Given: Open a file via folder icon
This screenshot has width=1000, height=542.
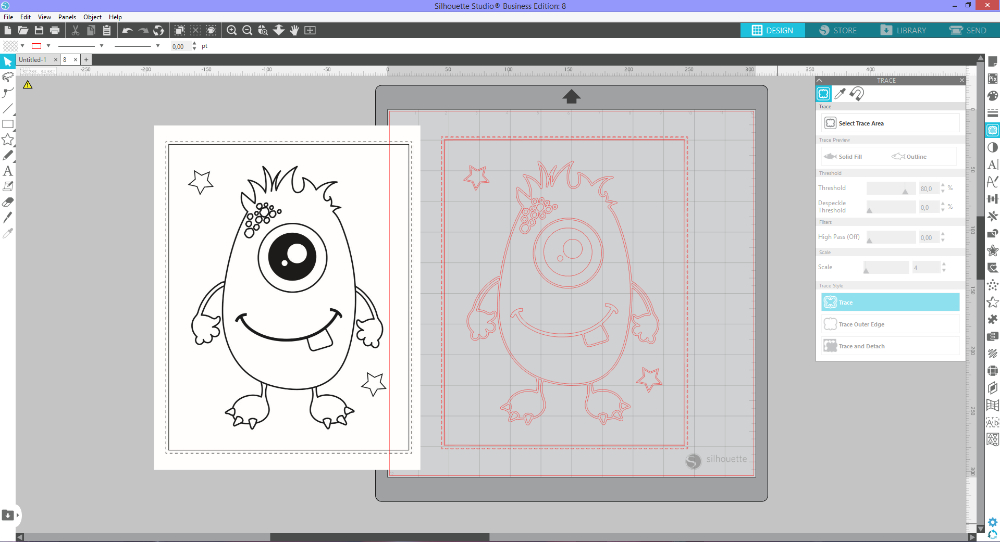Looking at the screenshot, I should [23, 30].
